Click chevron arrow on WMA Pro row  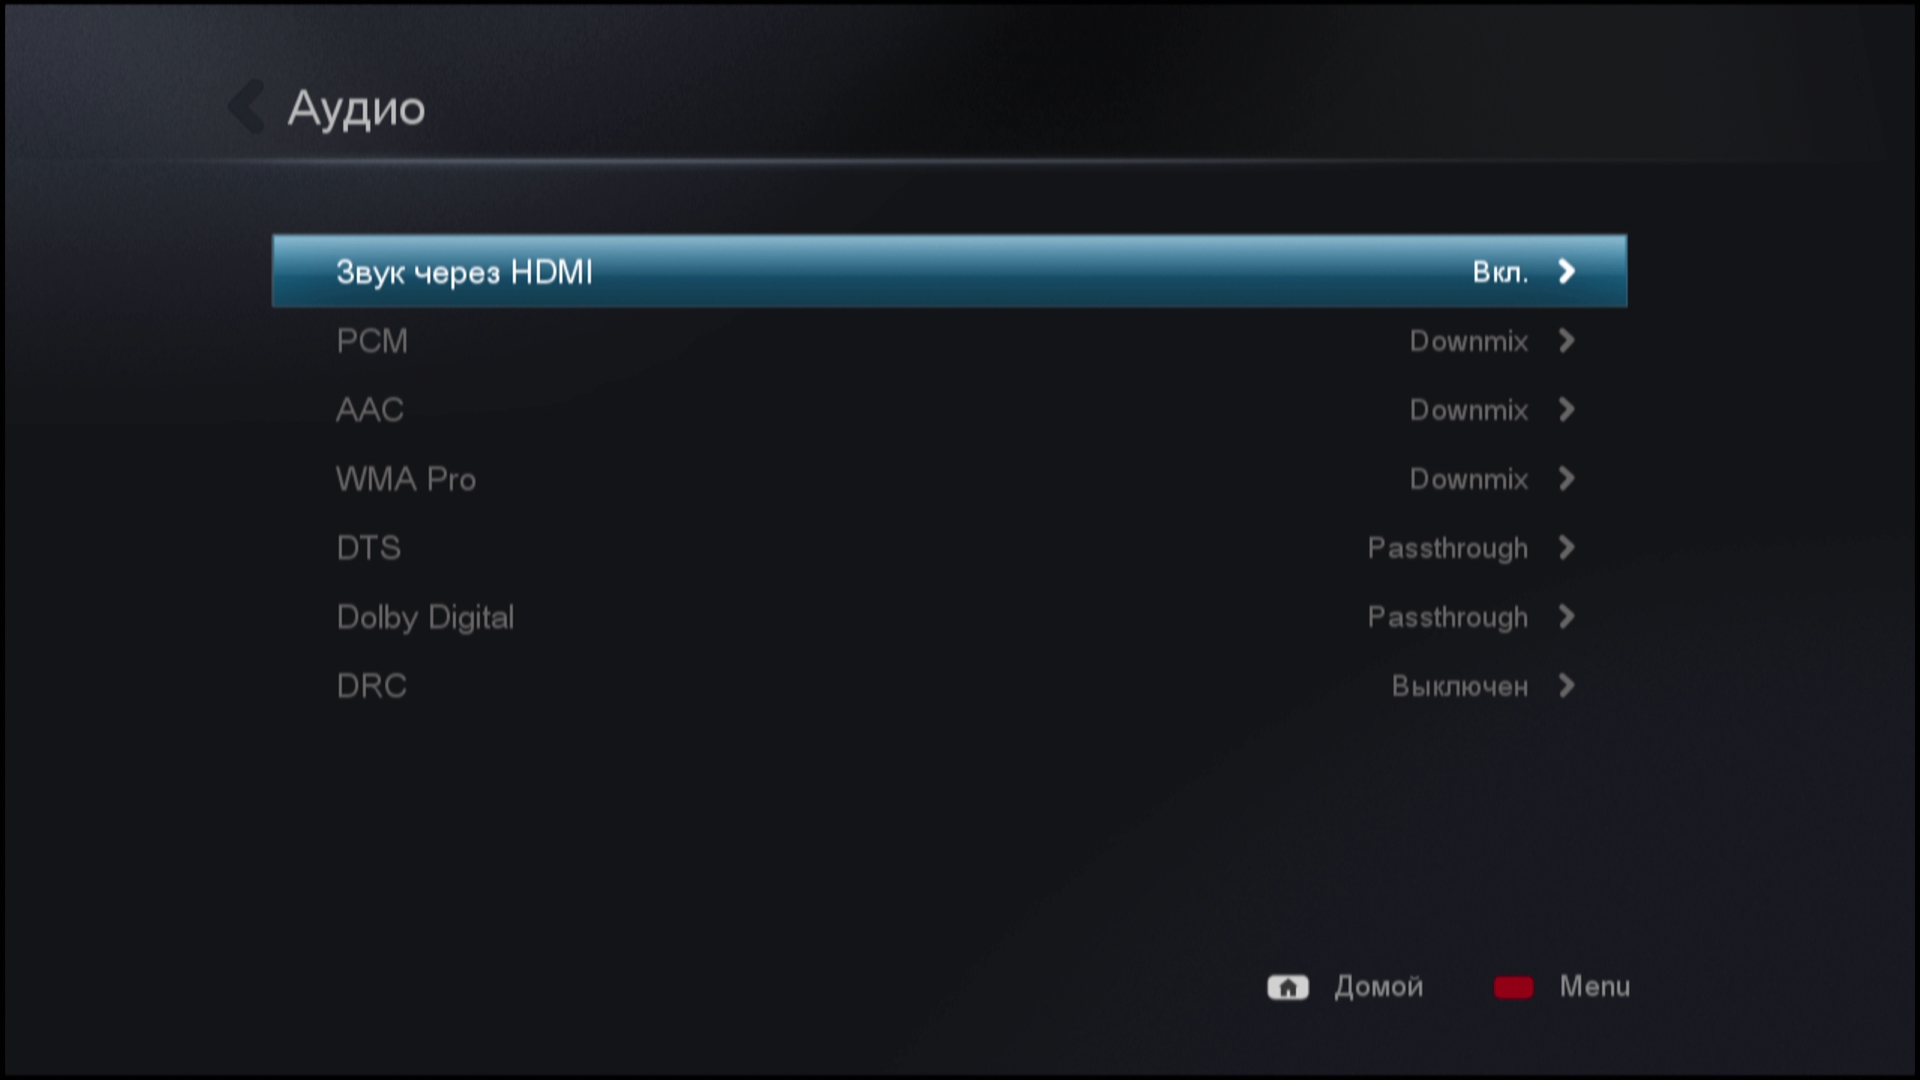[1566, 479]
